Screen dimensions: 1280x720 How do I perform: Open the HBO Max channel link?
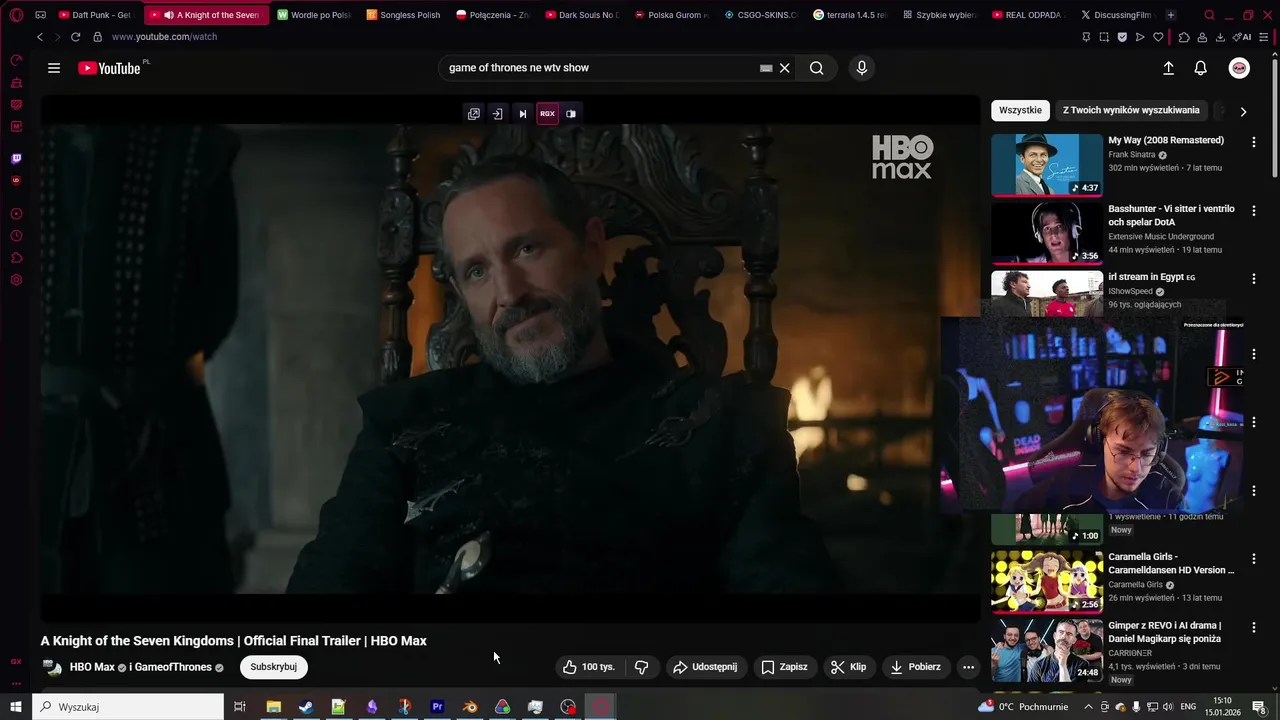(92, 667)
